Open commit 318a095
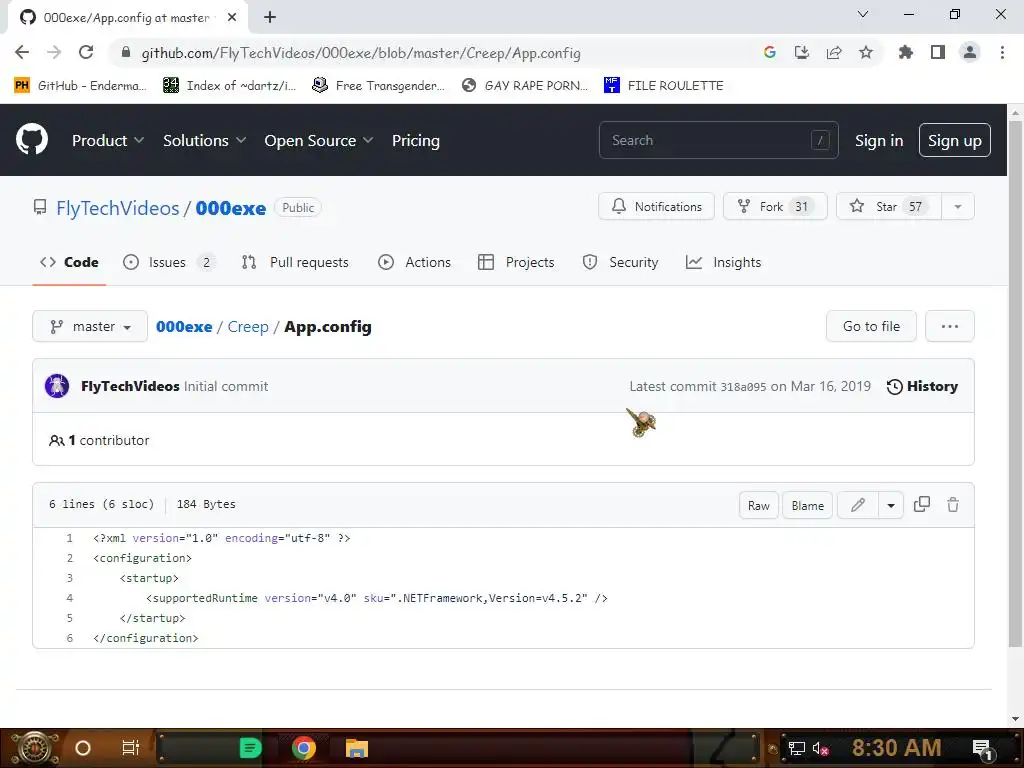This screenshot has width=1024, height=768. 743,387
